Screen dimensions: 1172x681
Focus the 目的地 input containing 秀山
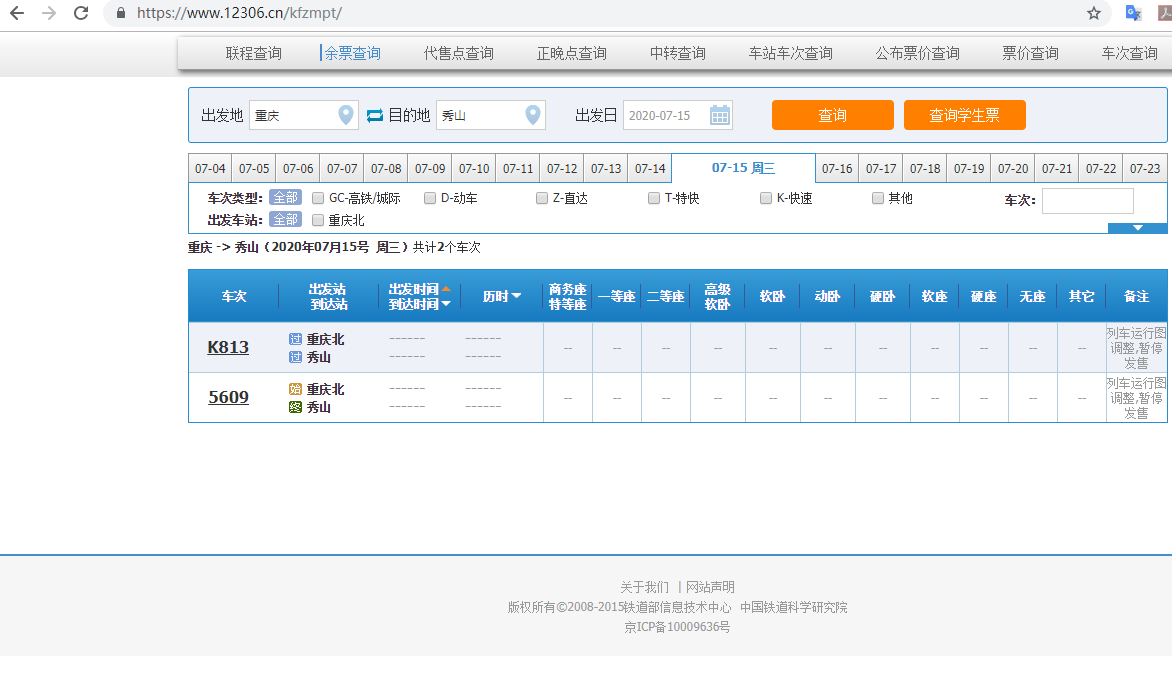point(490,115)
